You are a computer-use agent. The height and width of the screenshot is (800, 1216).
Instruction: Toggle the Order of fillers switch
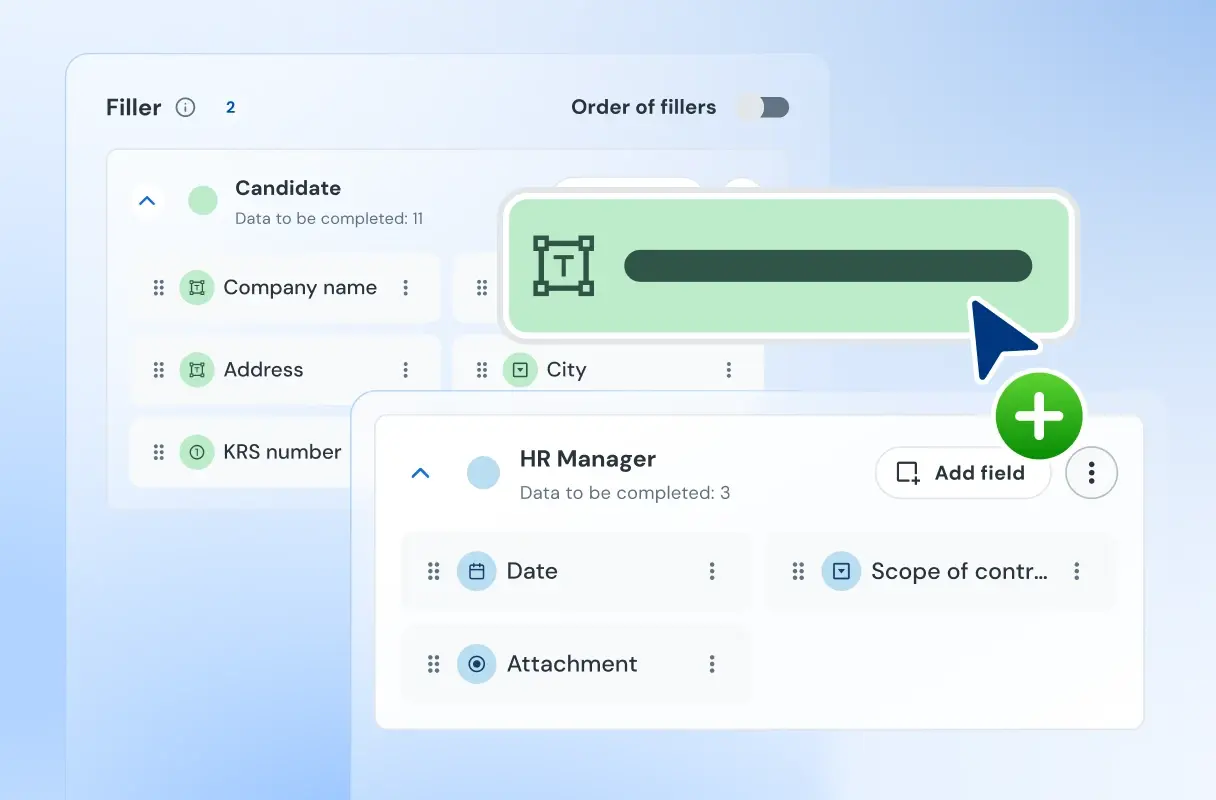point(763,107)
